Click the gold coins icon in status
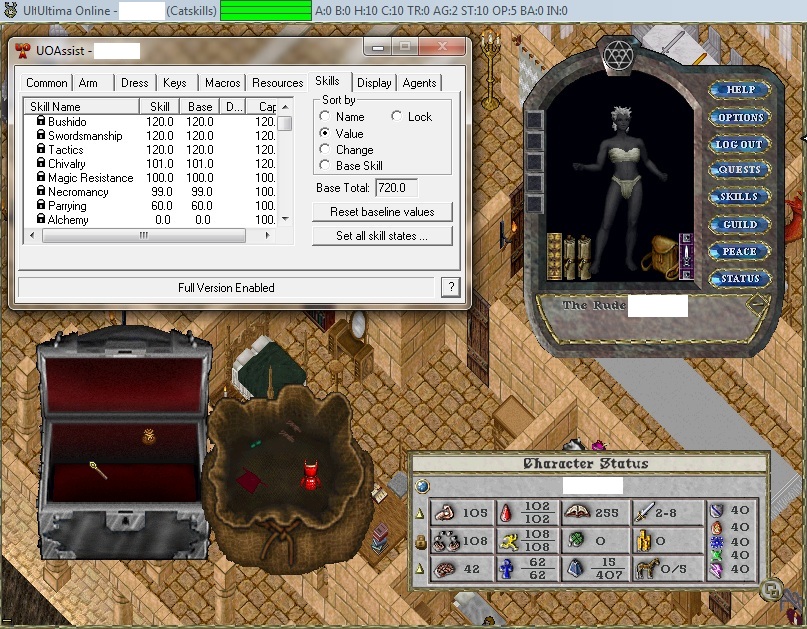The width and height of the screenshot is (807, 629). coord(644,540)
